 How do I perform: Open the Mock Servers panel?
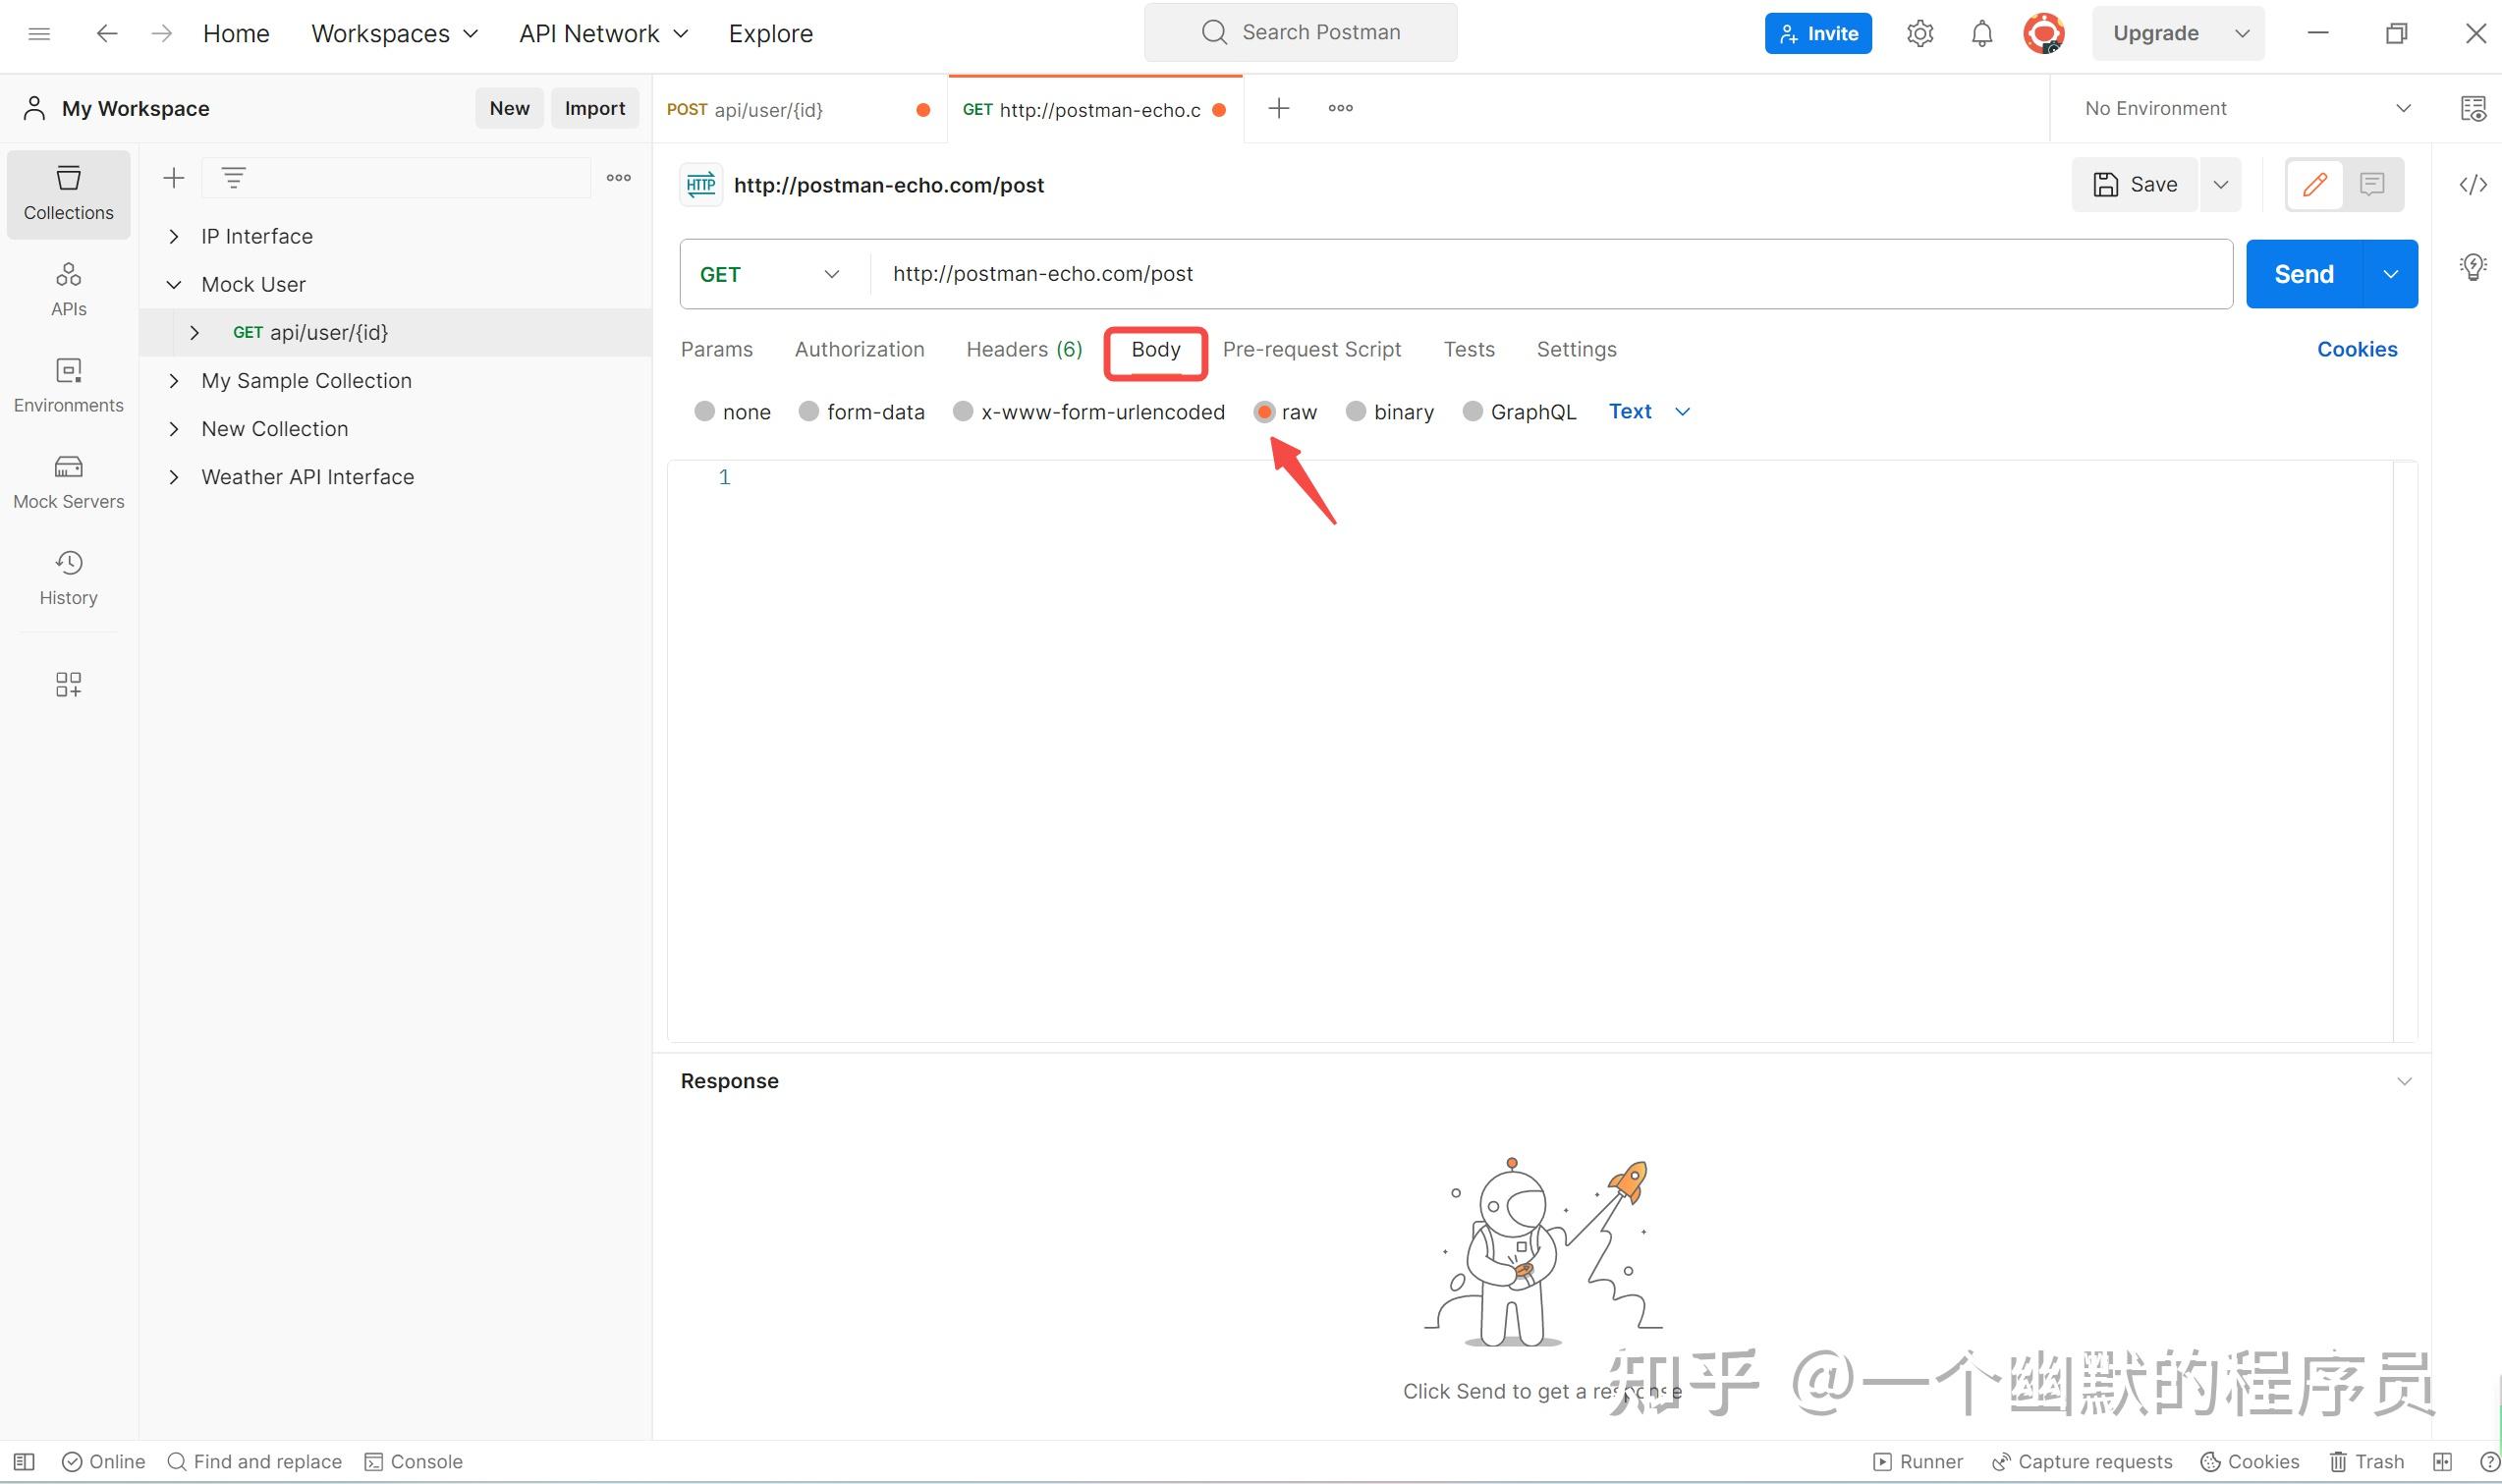pyautogui.click(x=68, y=481)
